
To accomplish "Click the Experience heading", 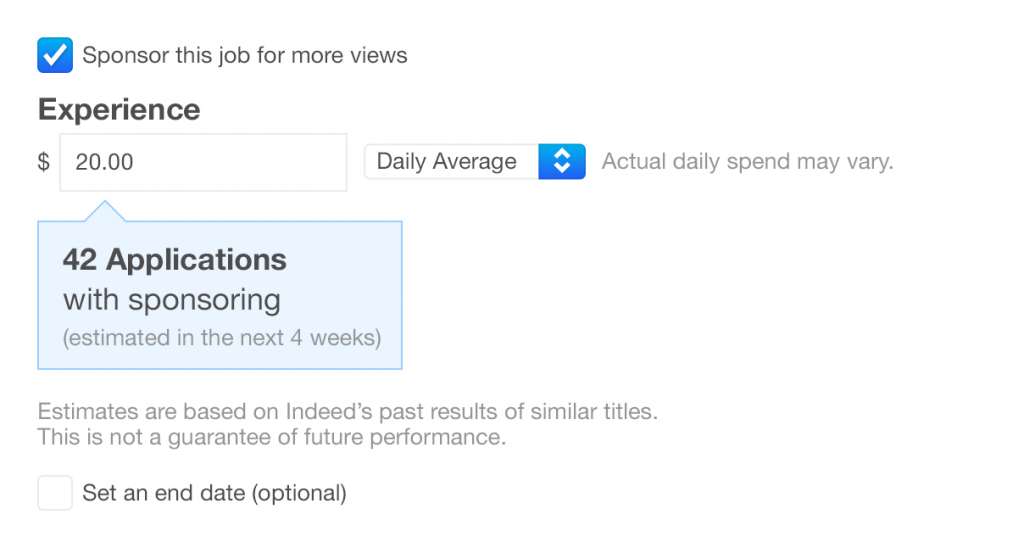I will 119,109.
